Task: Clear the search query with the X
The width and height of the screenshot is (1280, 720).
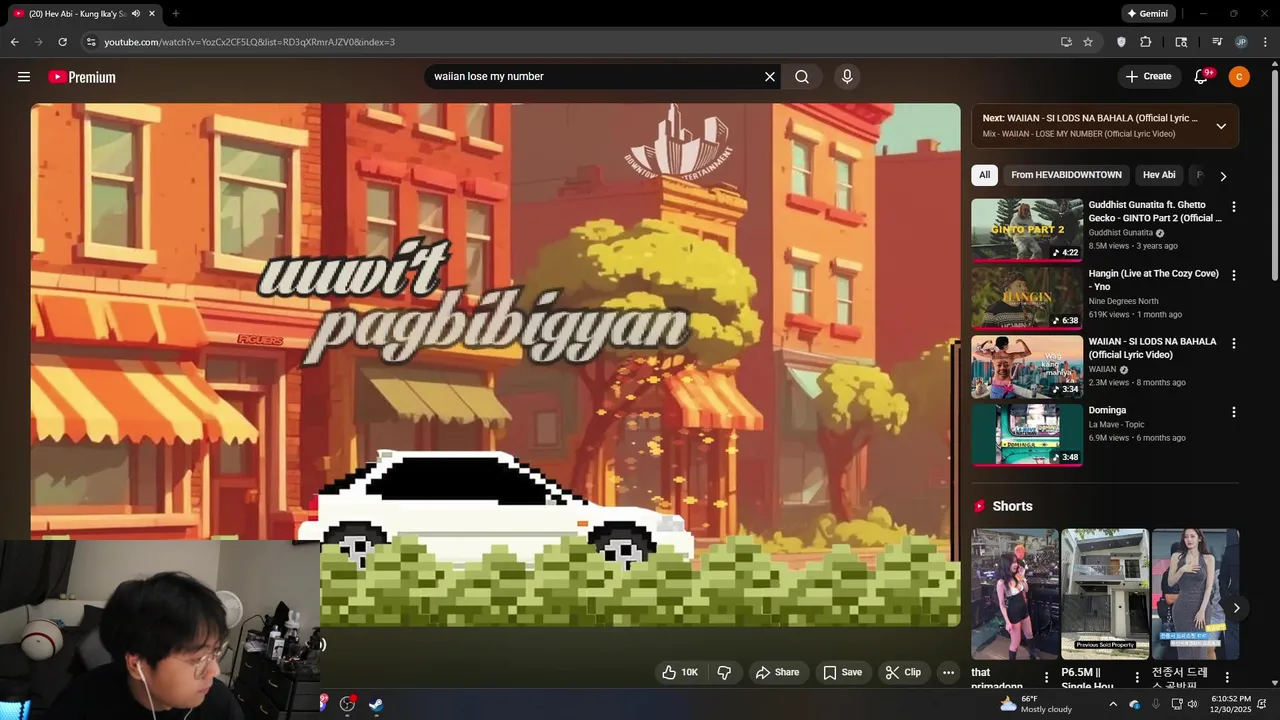Action: (770, 77)
